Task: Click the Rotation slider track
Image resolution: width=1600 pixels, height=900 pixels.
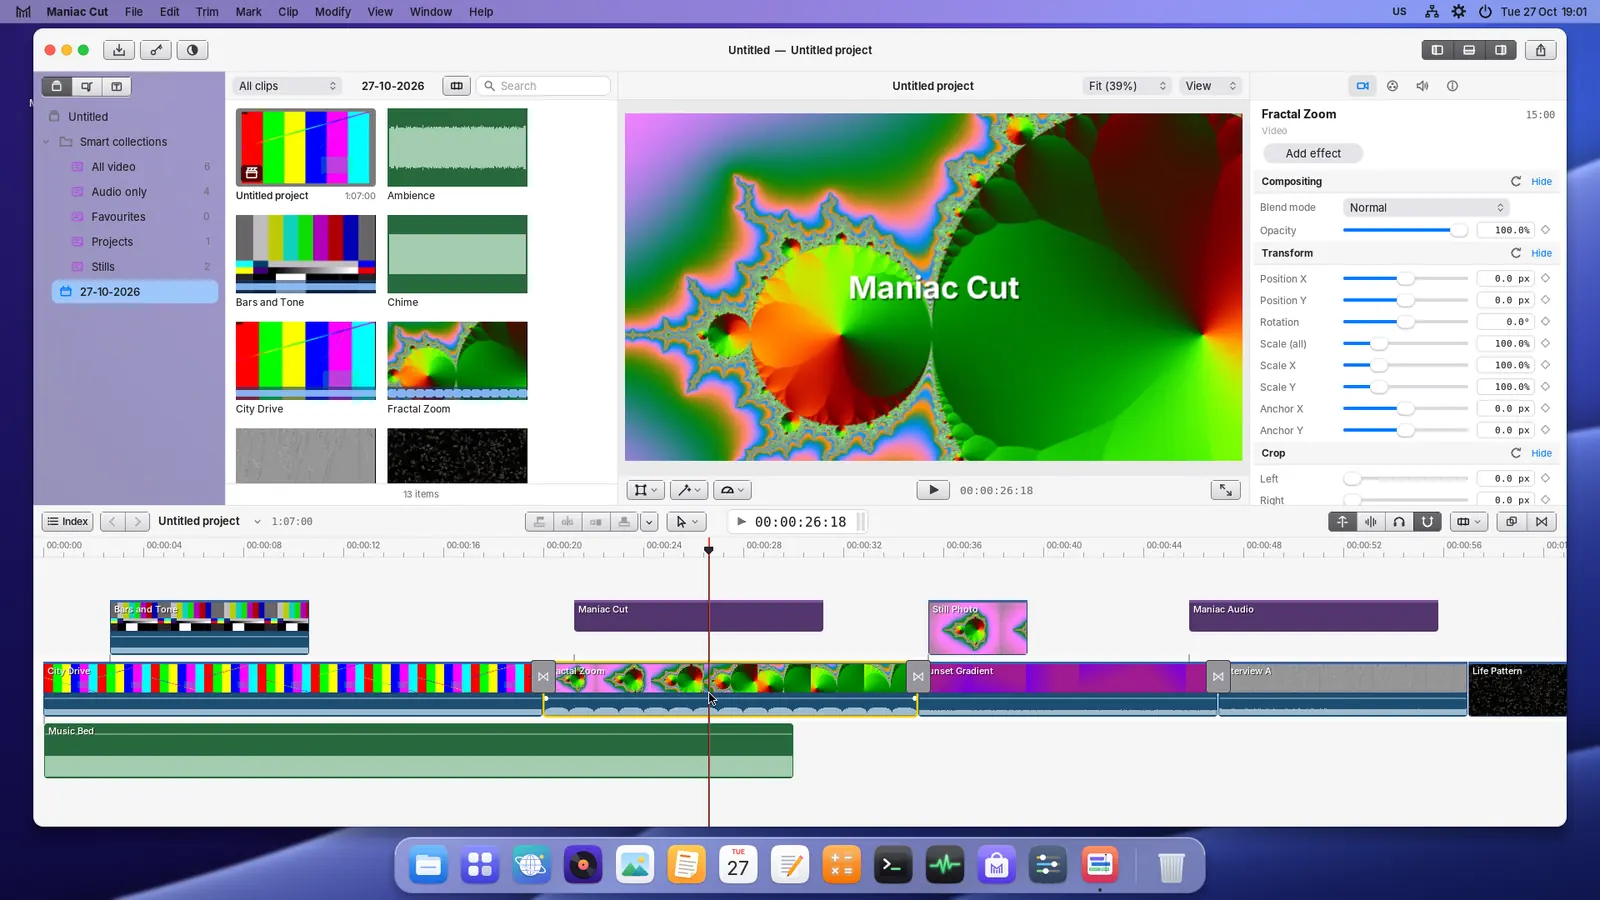Action: coord(1405,322)
